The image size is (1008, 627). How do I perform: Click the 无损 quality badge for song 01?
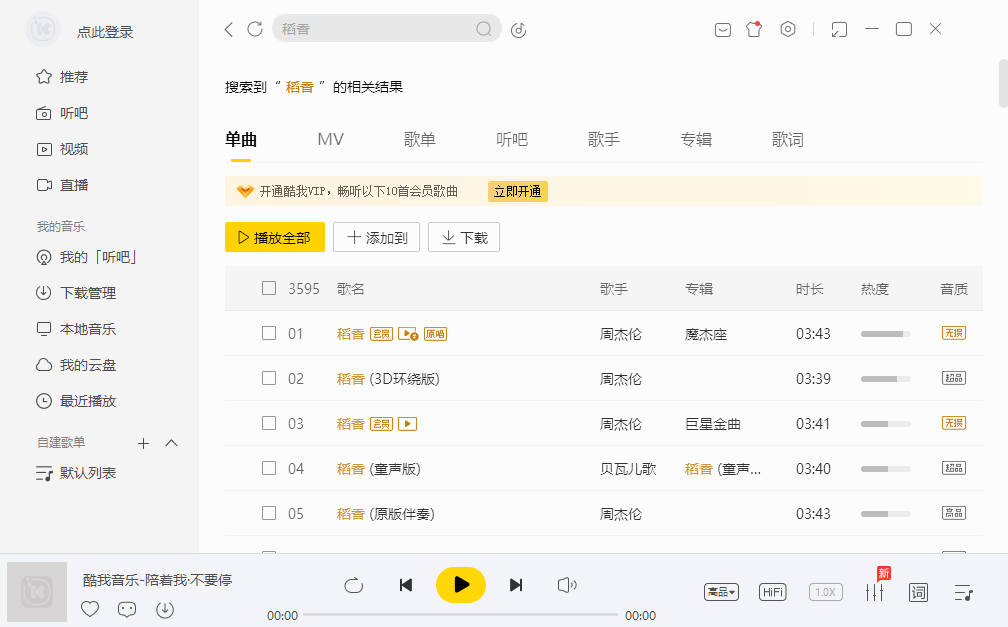point(954,333)
